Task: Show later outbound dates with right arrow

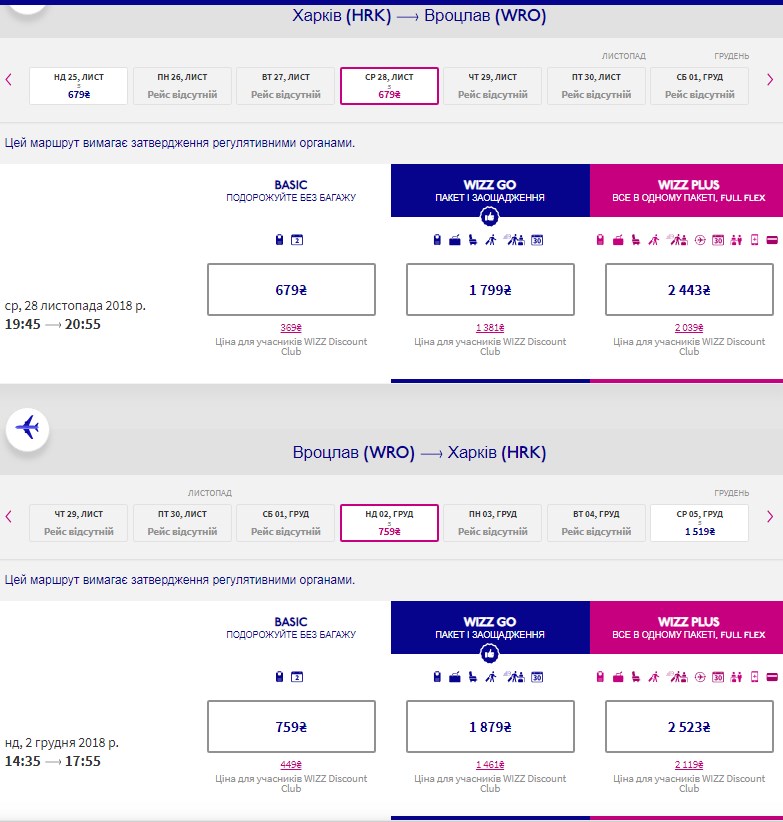Action: click(769, 79)
